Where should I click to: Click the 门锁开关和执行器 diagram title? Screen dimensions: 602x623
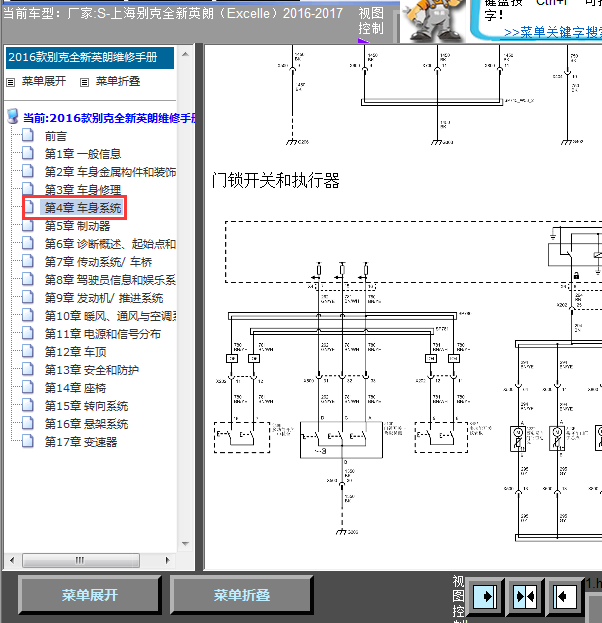tap(276, 180)
